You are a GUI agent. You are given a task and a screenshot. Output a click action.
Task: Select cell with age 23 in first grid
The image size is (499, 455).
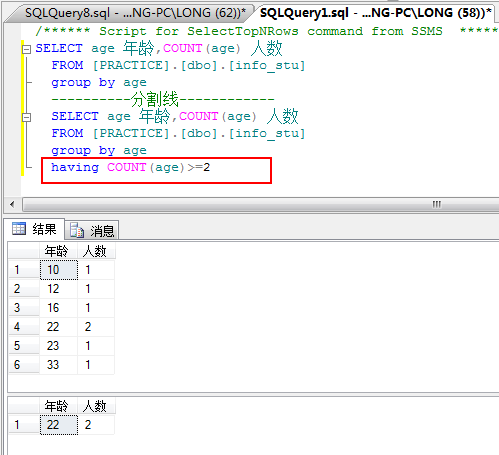(x=59, y=346)
